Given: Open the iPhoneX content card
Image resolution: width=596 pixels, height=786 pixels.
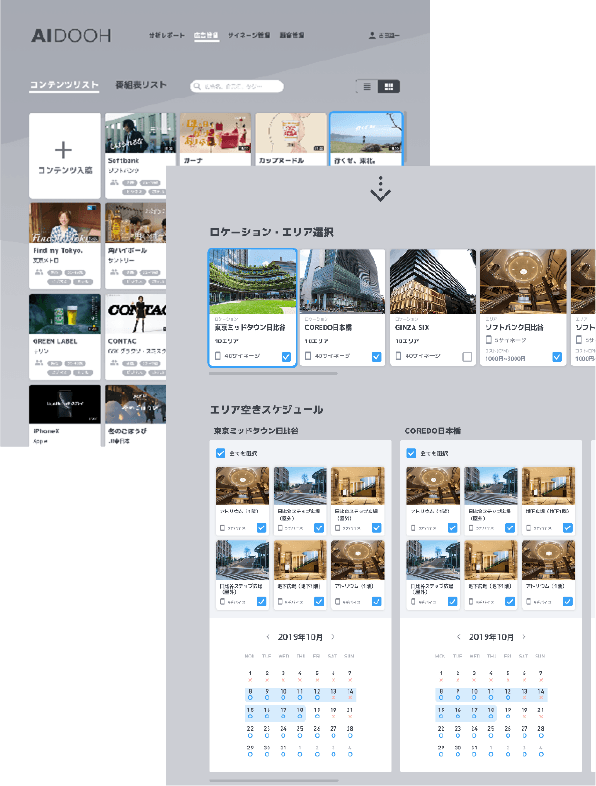Looking at the screenshot, I should [65, 416].
